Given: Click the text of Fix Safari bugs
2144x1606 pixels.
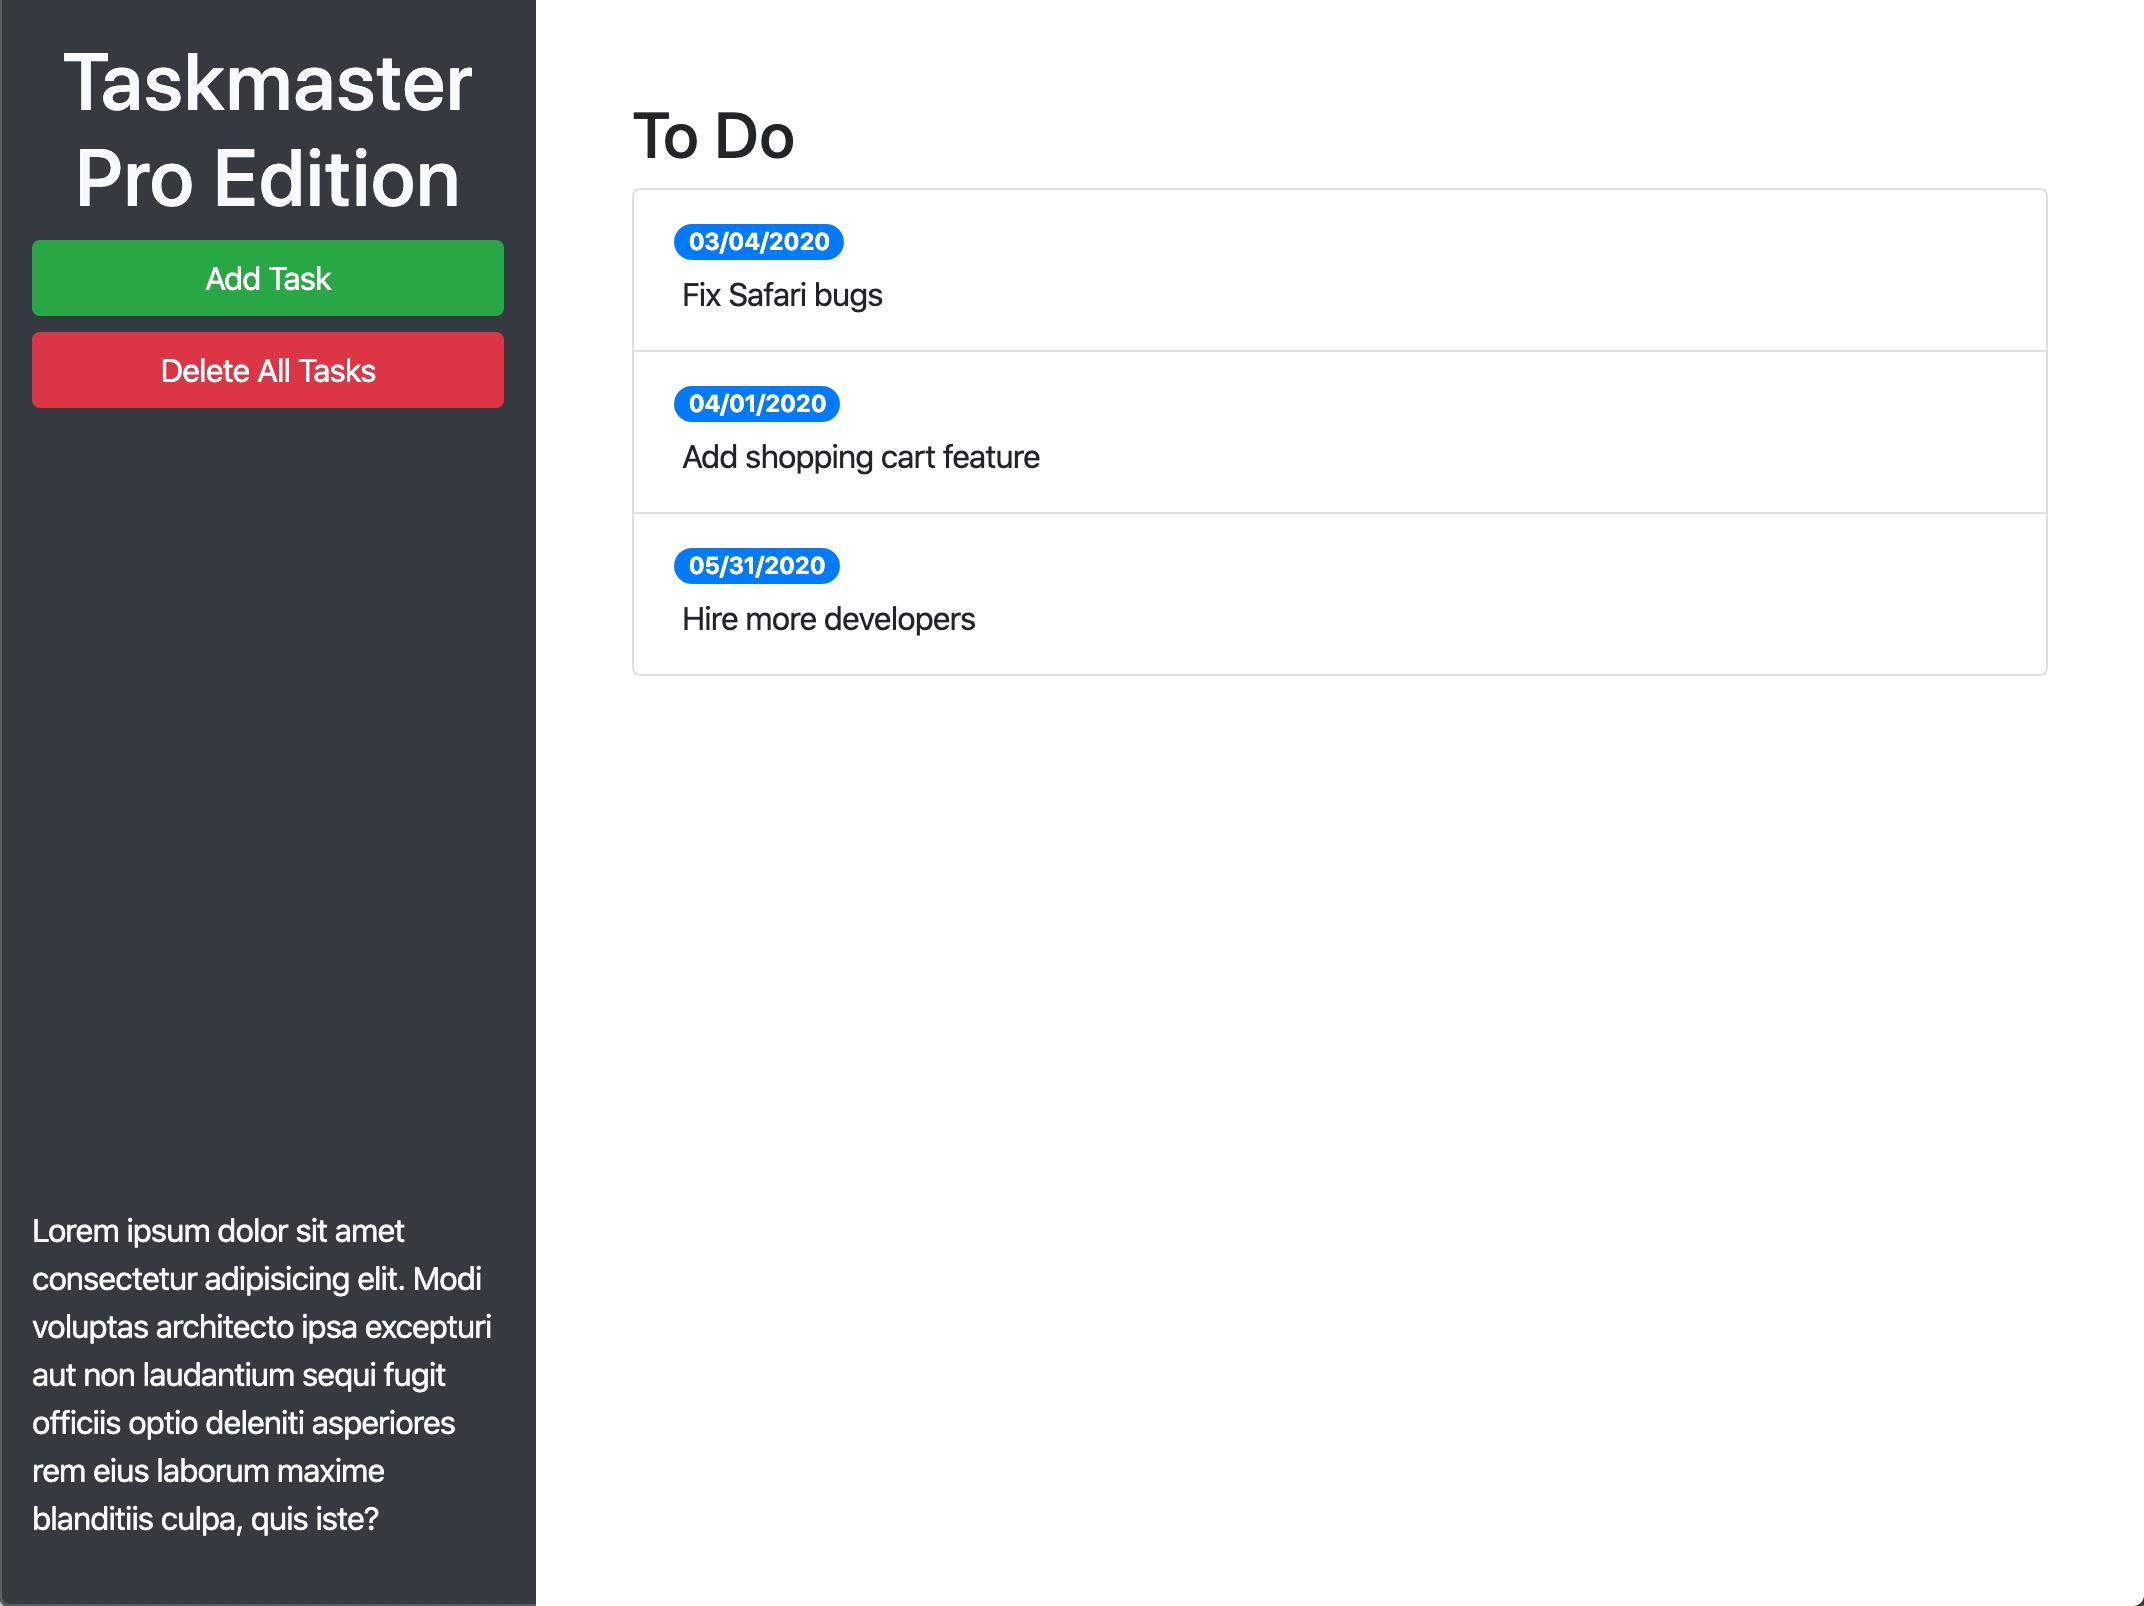Looking at the screenshot, I should pos(781,295).
